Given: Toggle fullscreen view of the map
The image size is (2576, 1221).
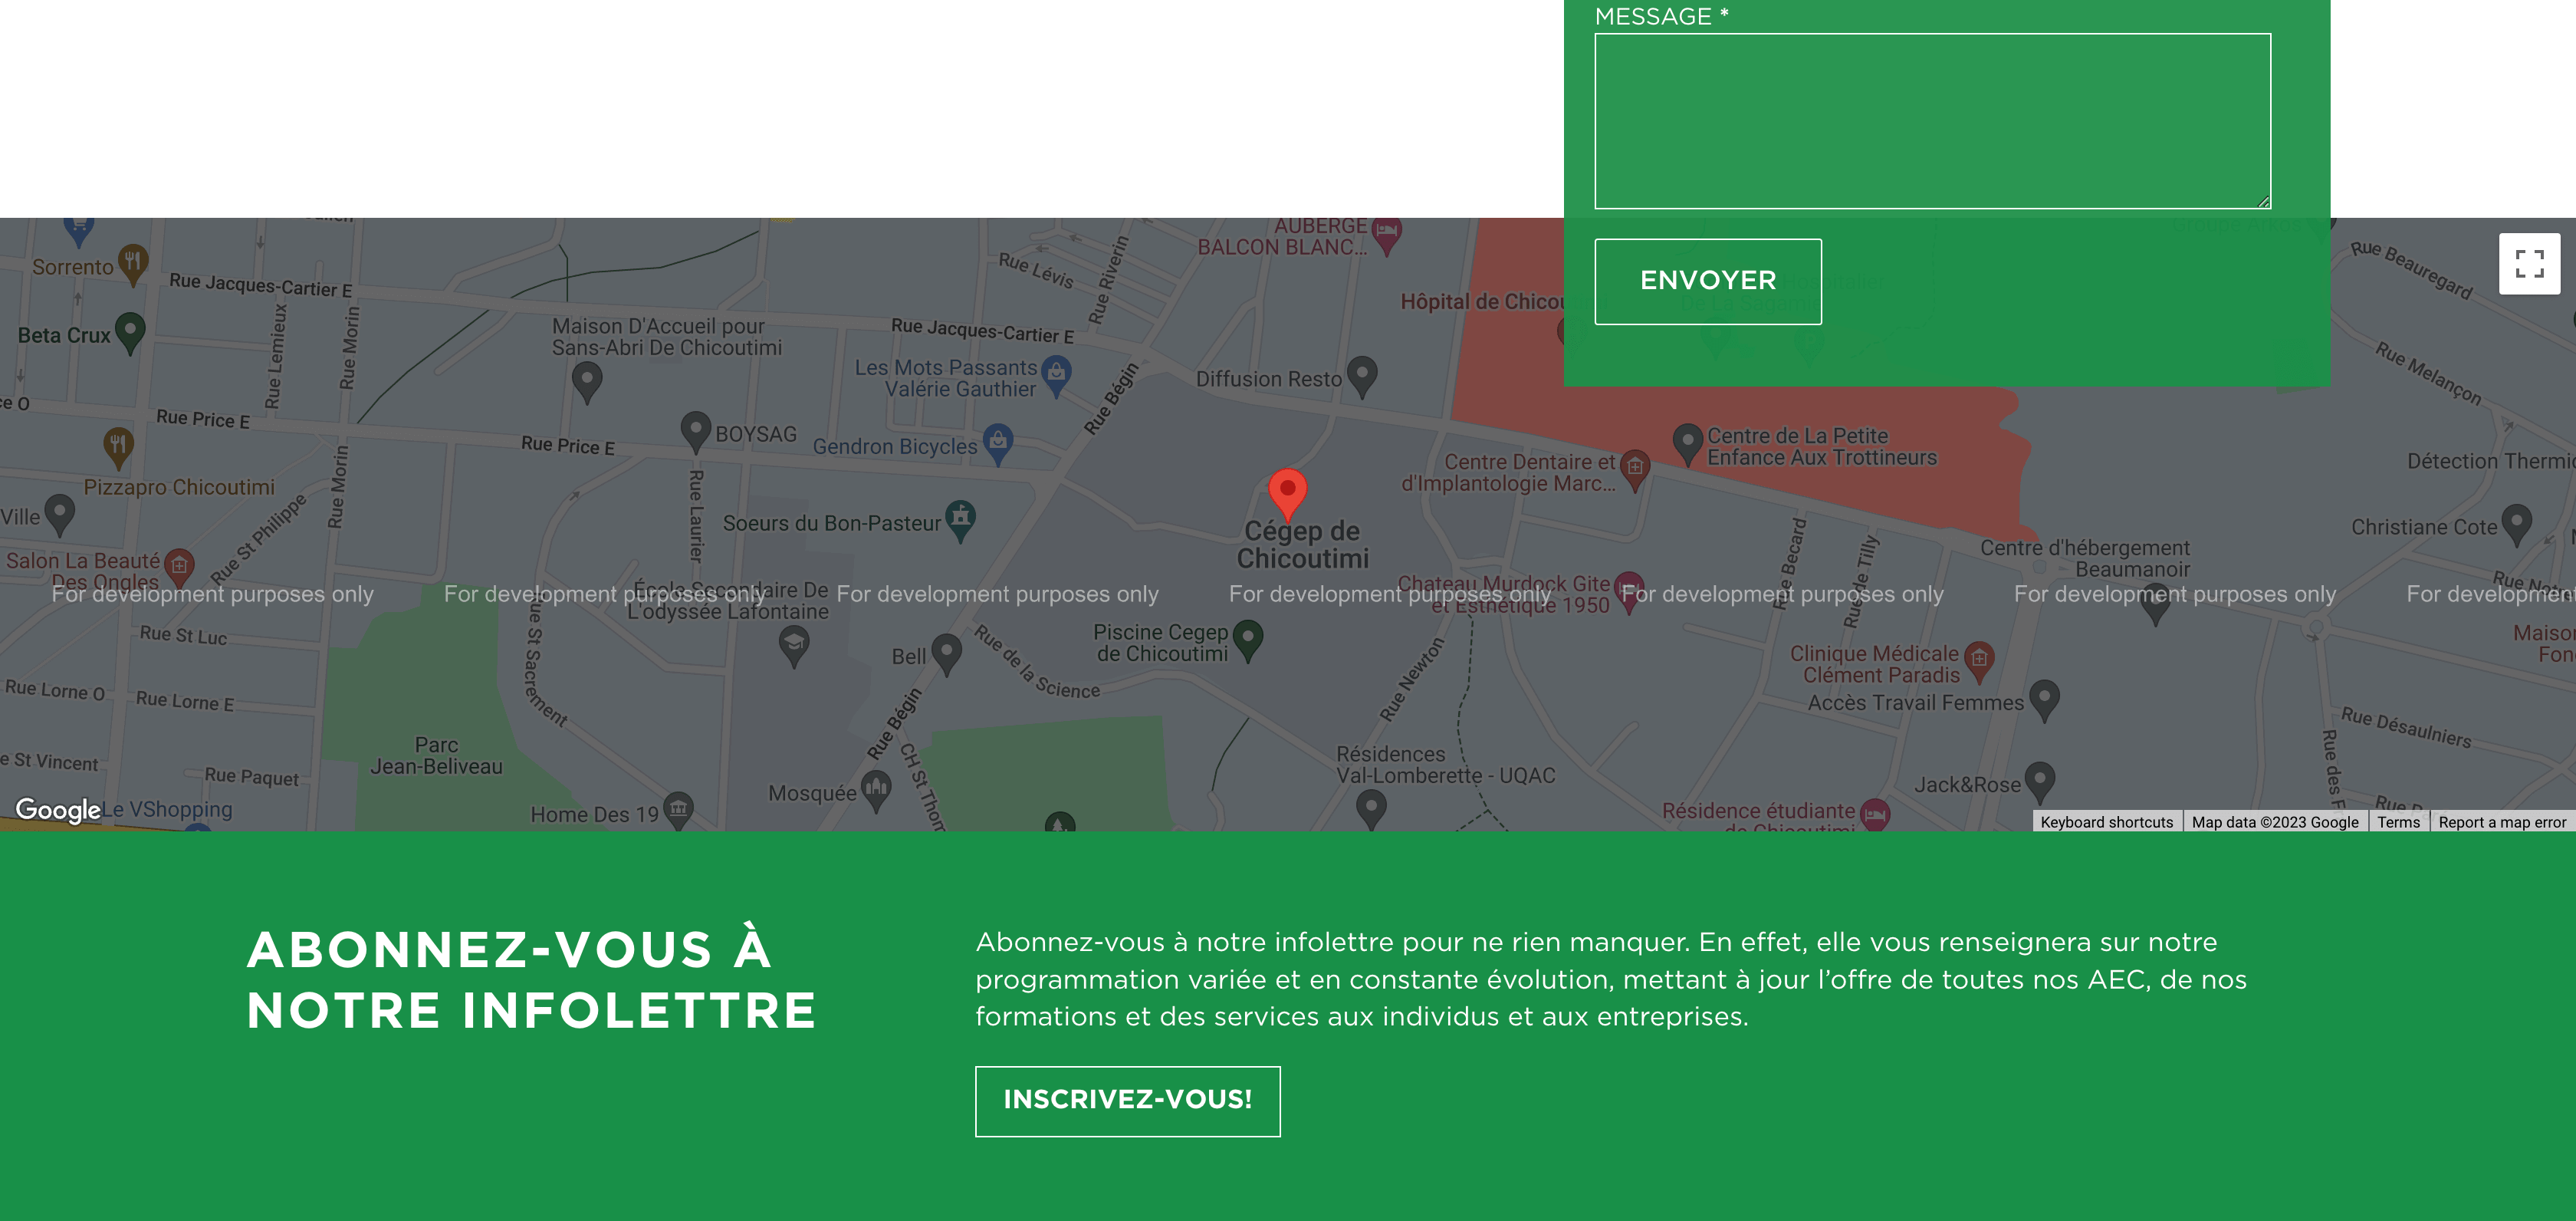Looking at the screenshot, I should (2529, 264).
